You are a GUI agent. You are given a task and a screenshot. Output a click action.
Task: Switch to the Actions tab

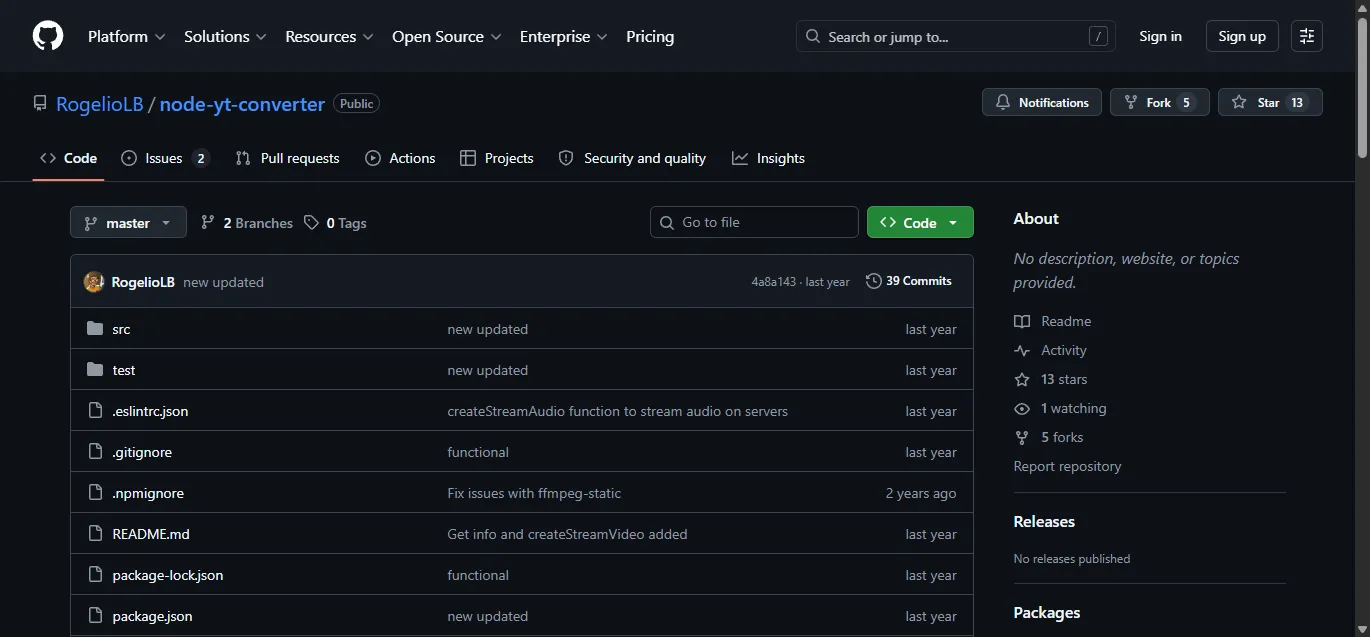pos(400,158)
